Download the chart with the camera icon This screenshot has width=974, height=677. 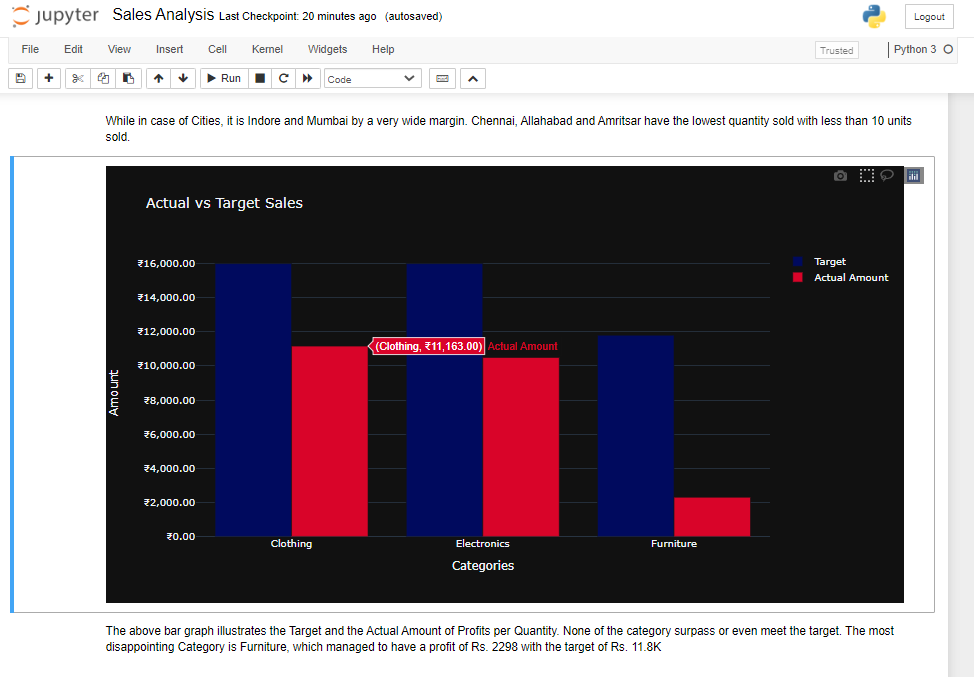[840, 175]
